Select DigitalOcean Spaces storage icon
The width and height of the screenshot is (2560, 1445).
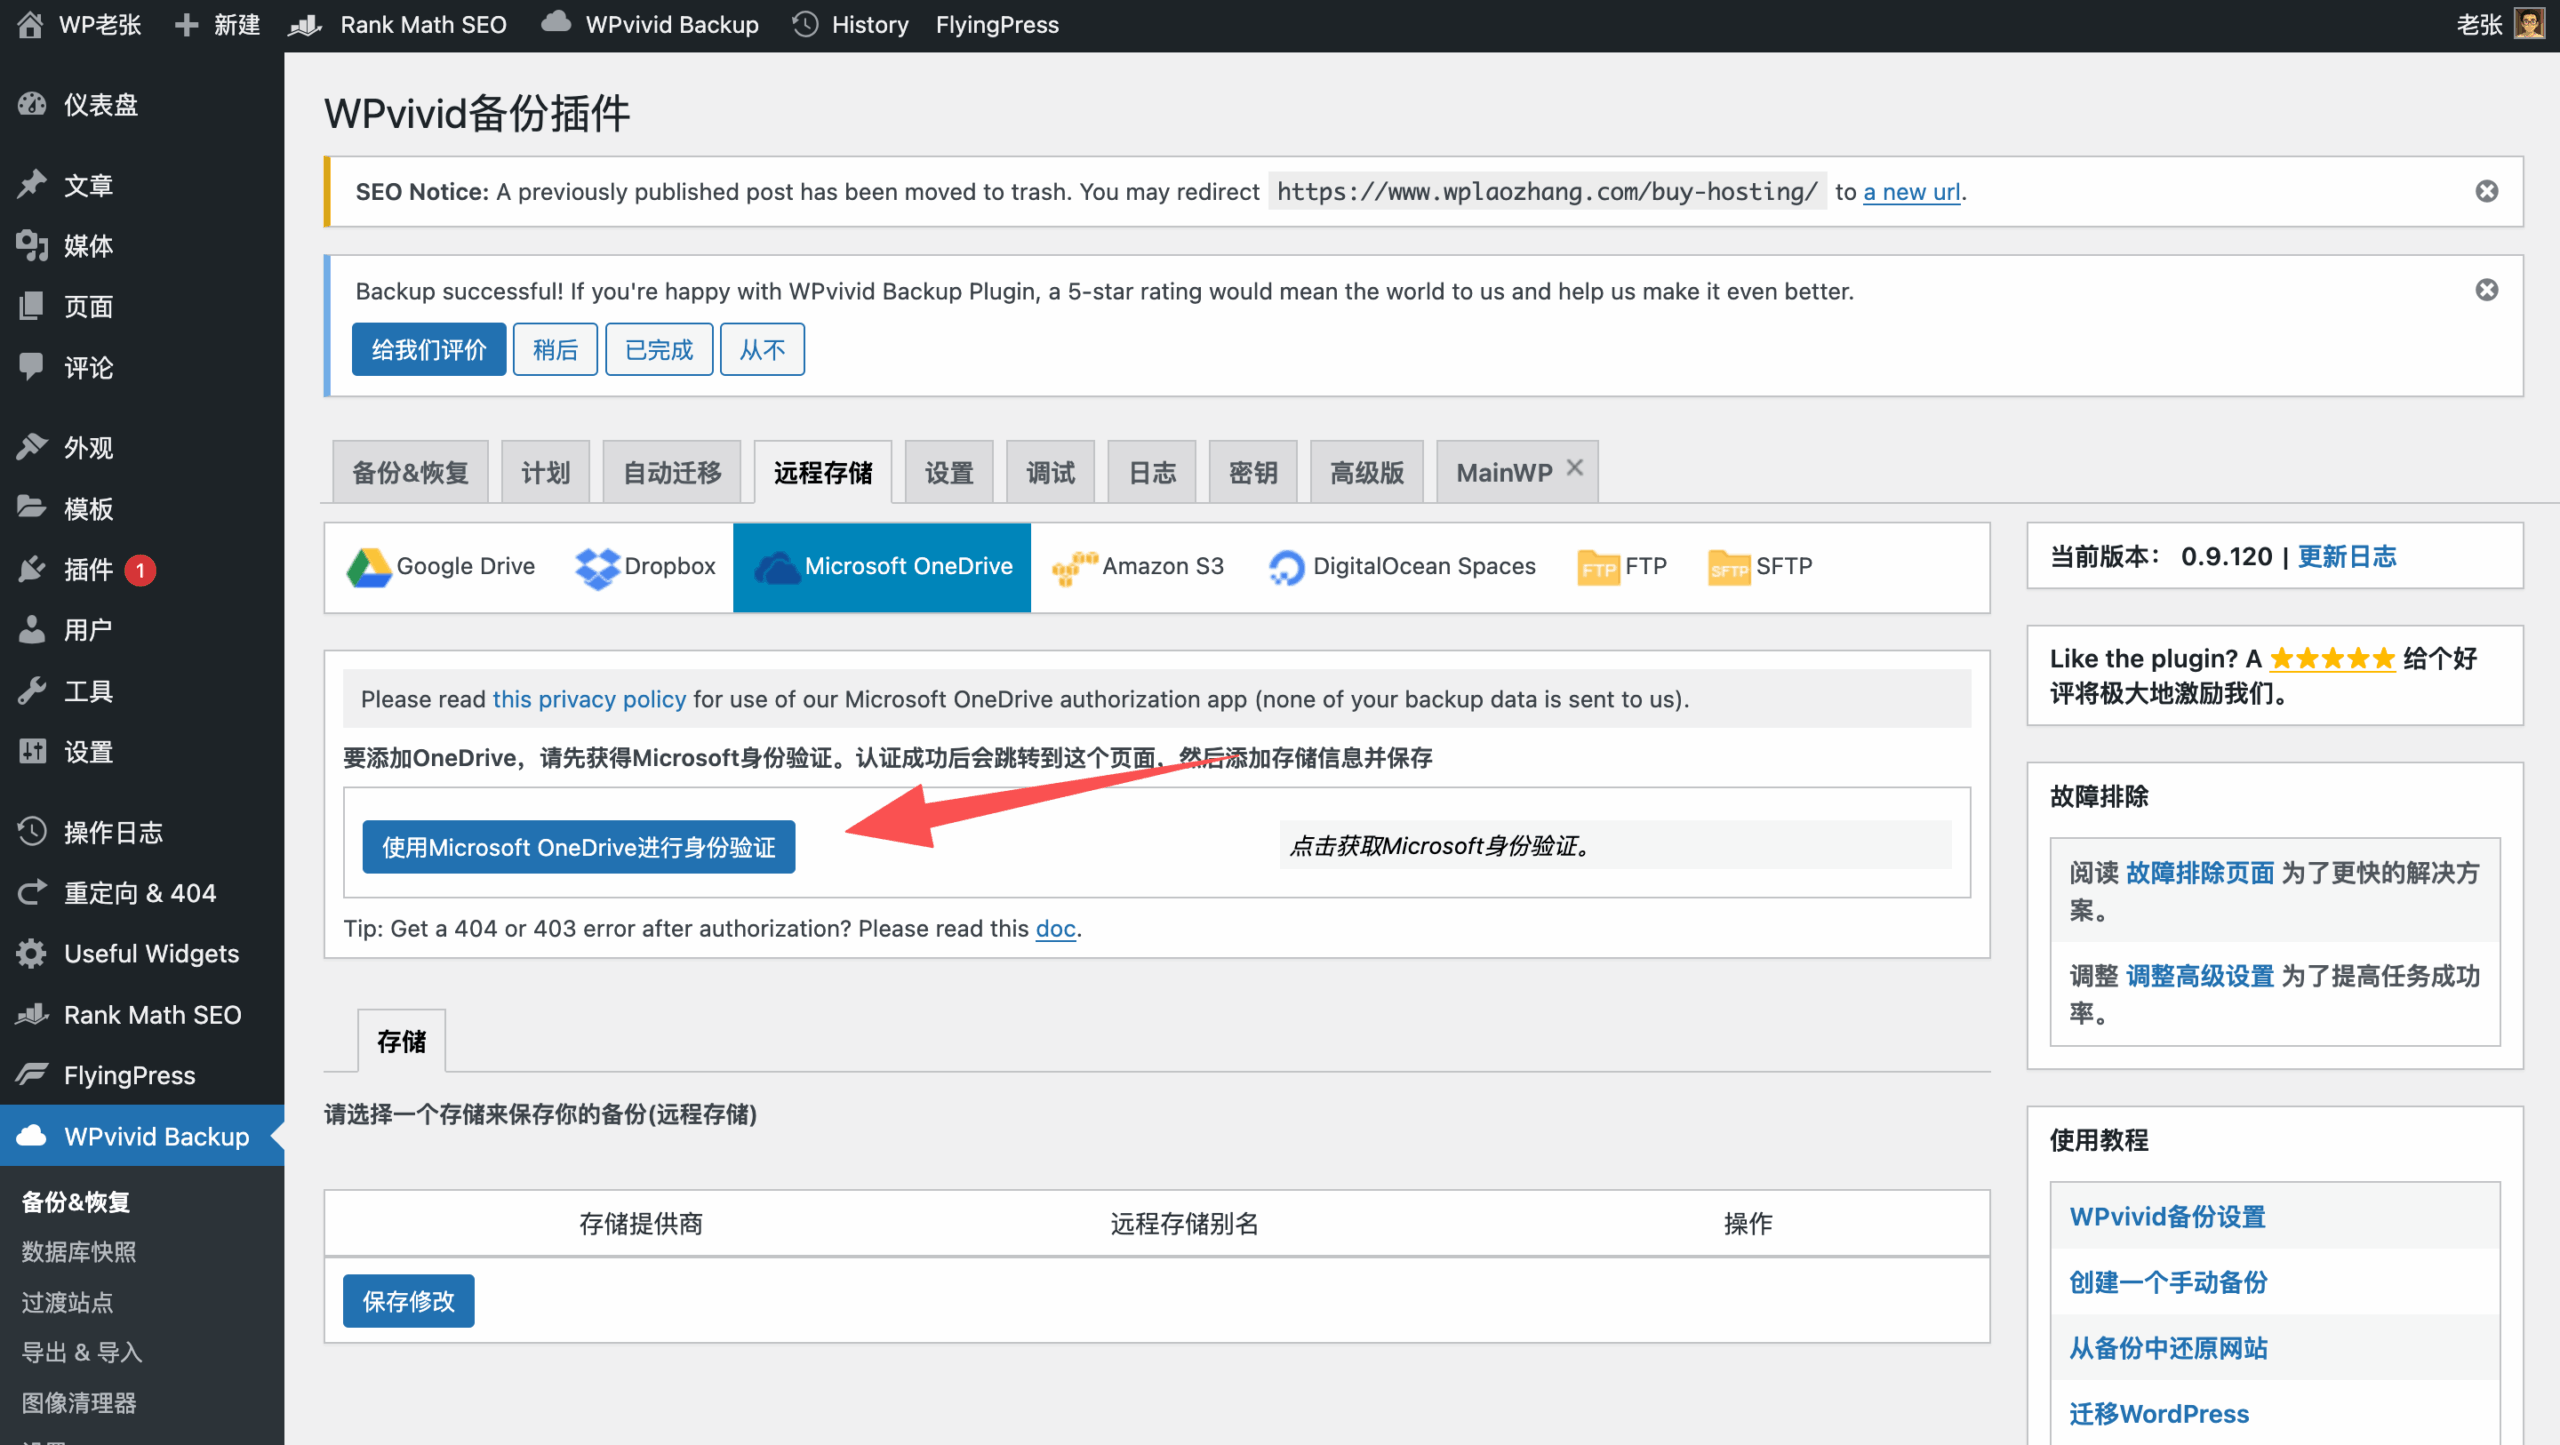coord(1286,567)
